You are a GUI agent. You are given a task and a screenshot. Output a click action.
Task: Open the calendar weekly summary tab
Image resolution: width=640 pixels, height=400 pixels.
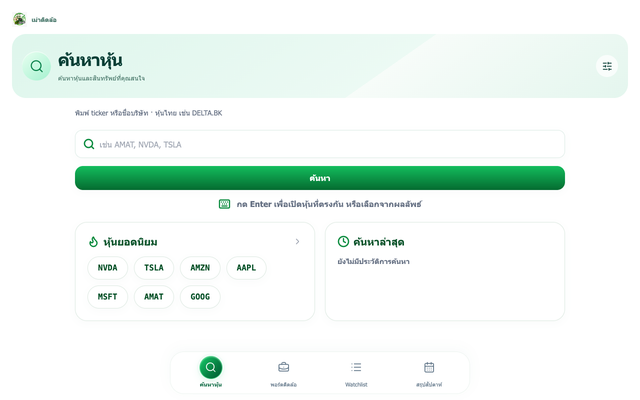coord(429,373)
